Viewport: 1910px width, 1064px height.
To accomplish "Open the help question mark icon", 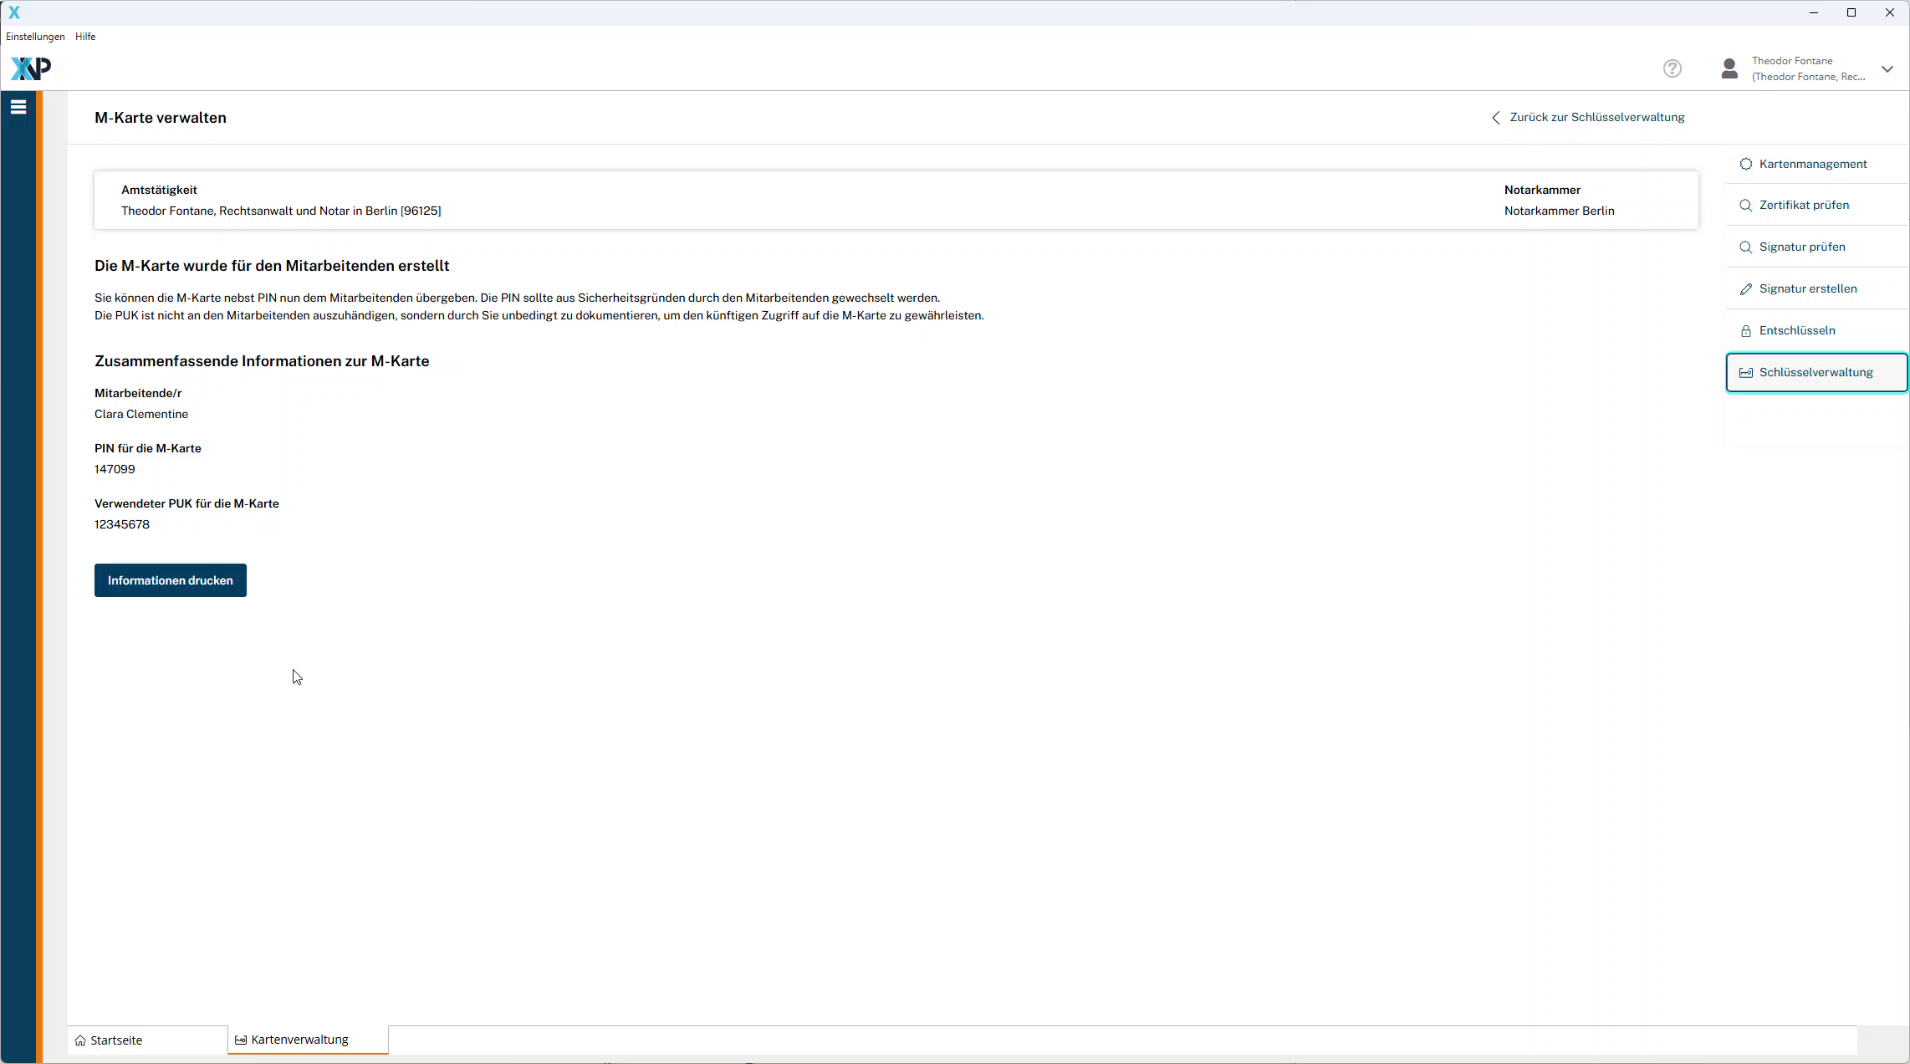I will pyautogui.click(x=1672, y=68).
